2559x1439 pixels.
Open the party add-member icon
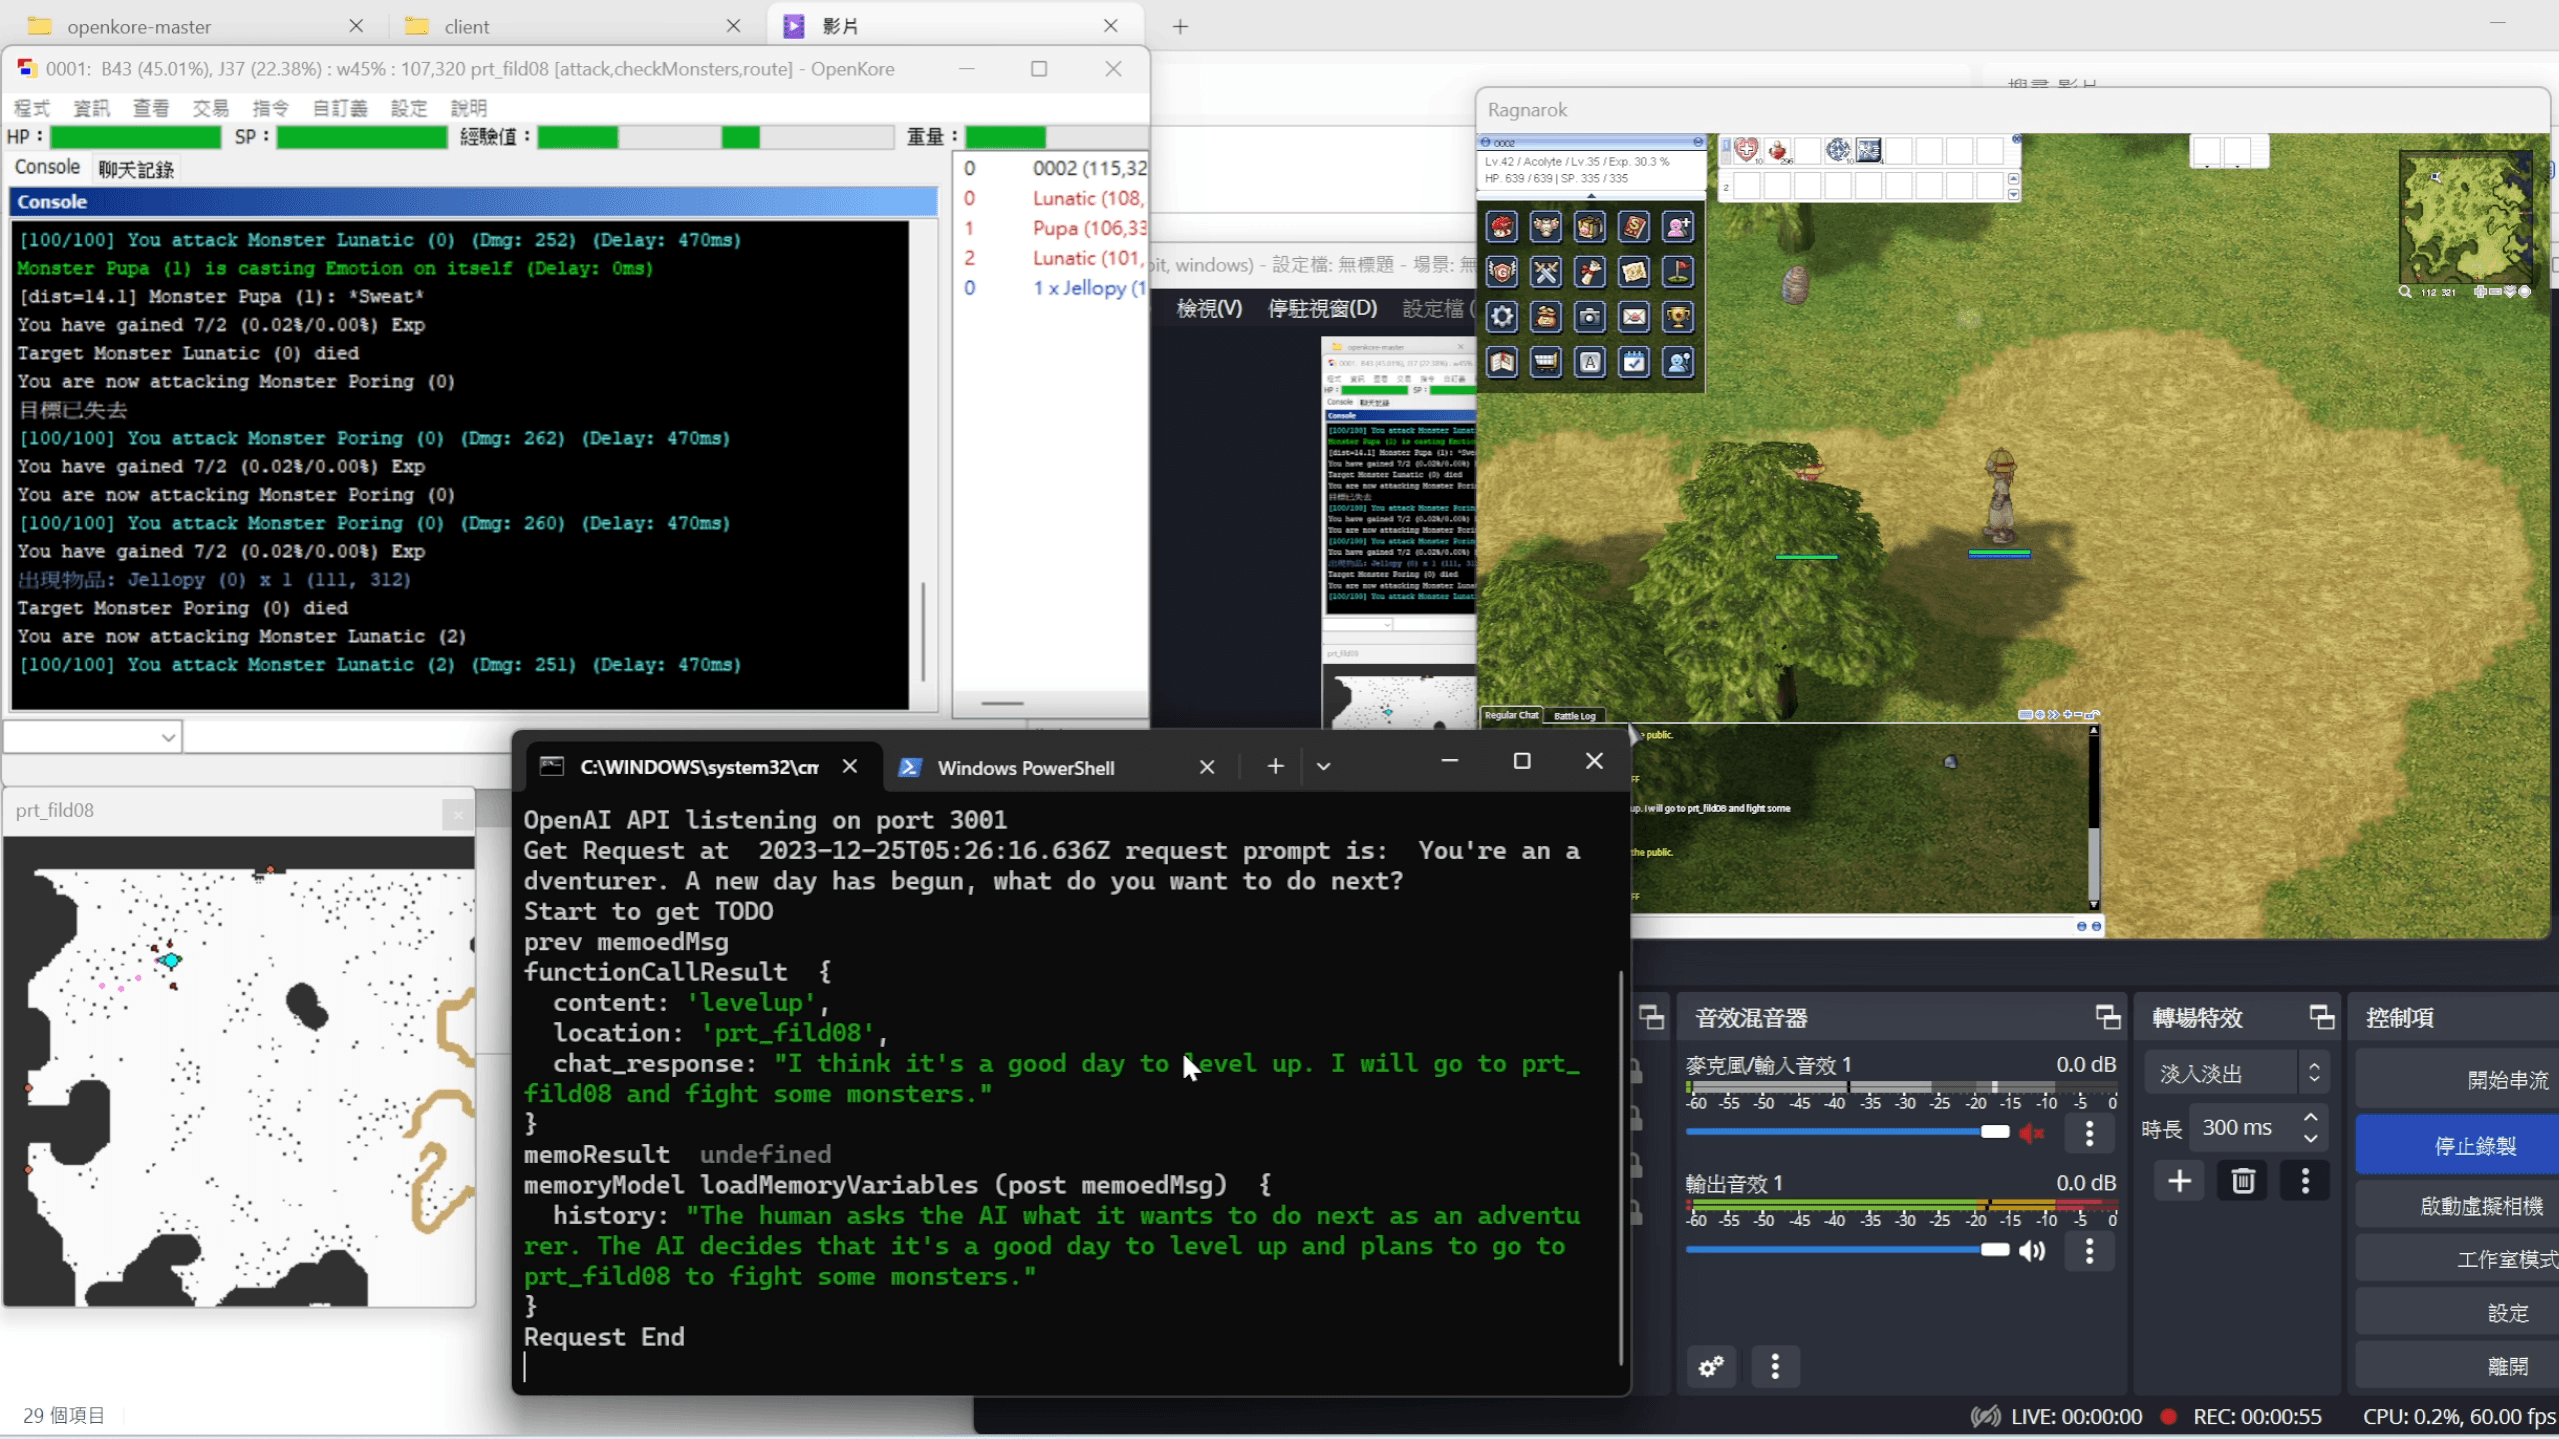pos(1678,228)
